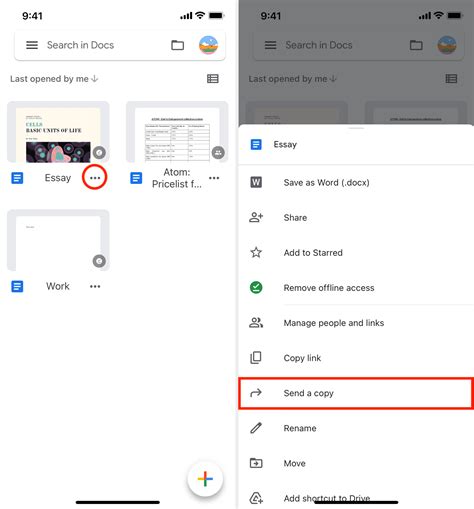474x509 pixels.
Task: Open more options for Atom: Pricelist document
Action: tap(214, 178)
